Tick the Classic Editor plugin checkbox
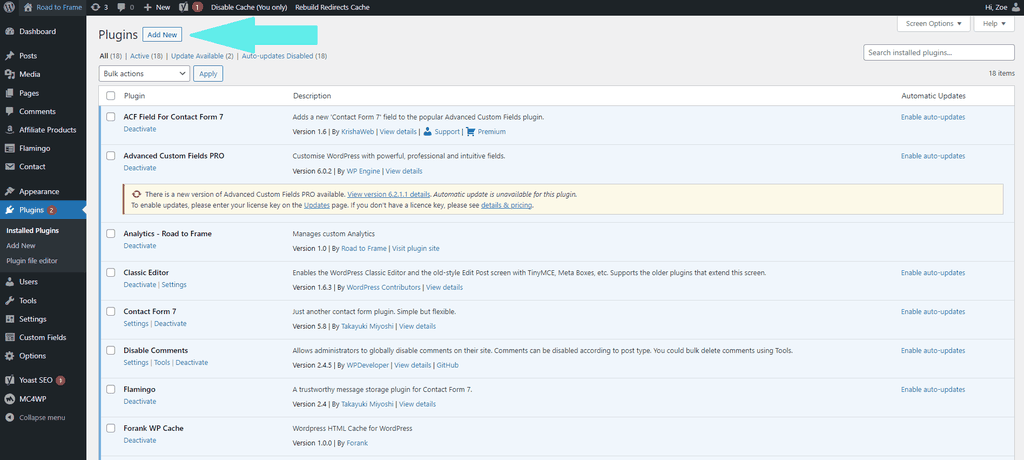This screenshot has height=460, width=1024. click(x=111, y=272)
